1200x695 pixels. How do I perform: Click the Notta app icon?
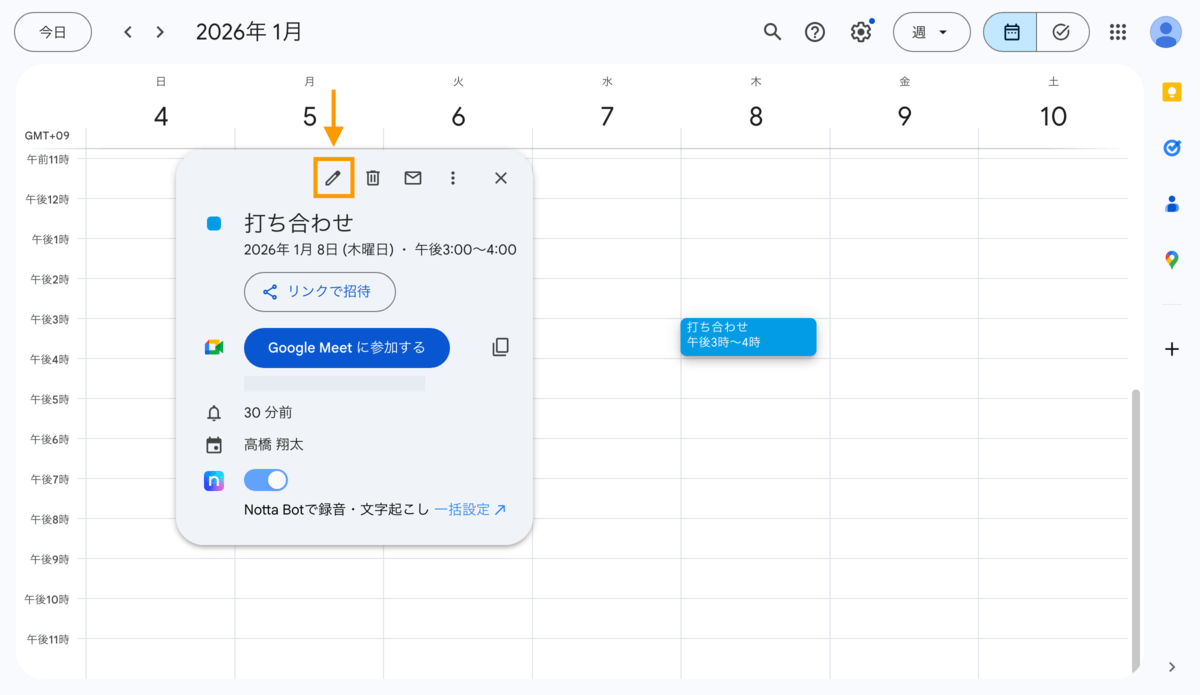[x=214, y=481]
